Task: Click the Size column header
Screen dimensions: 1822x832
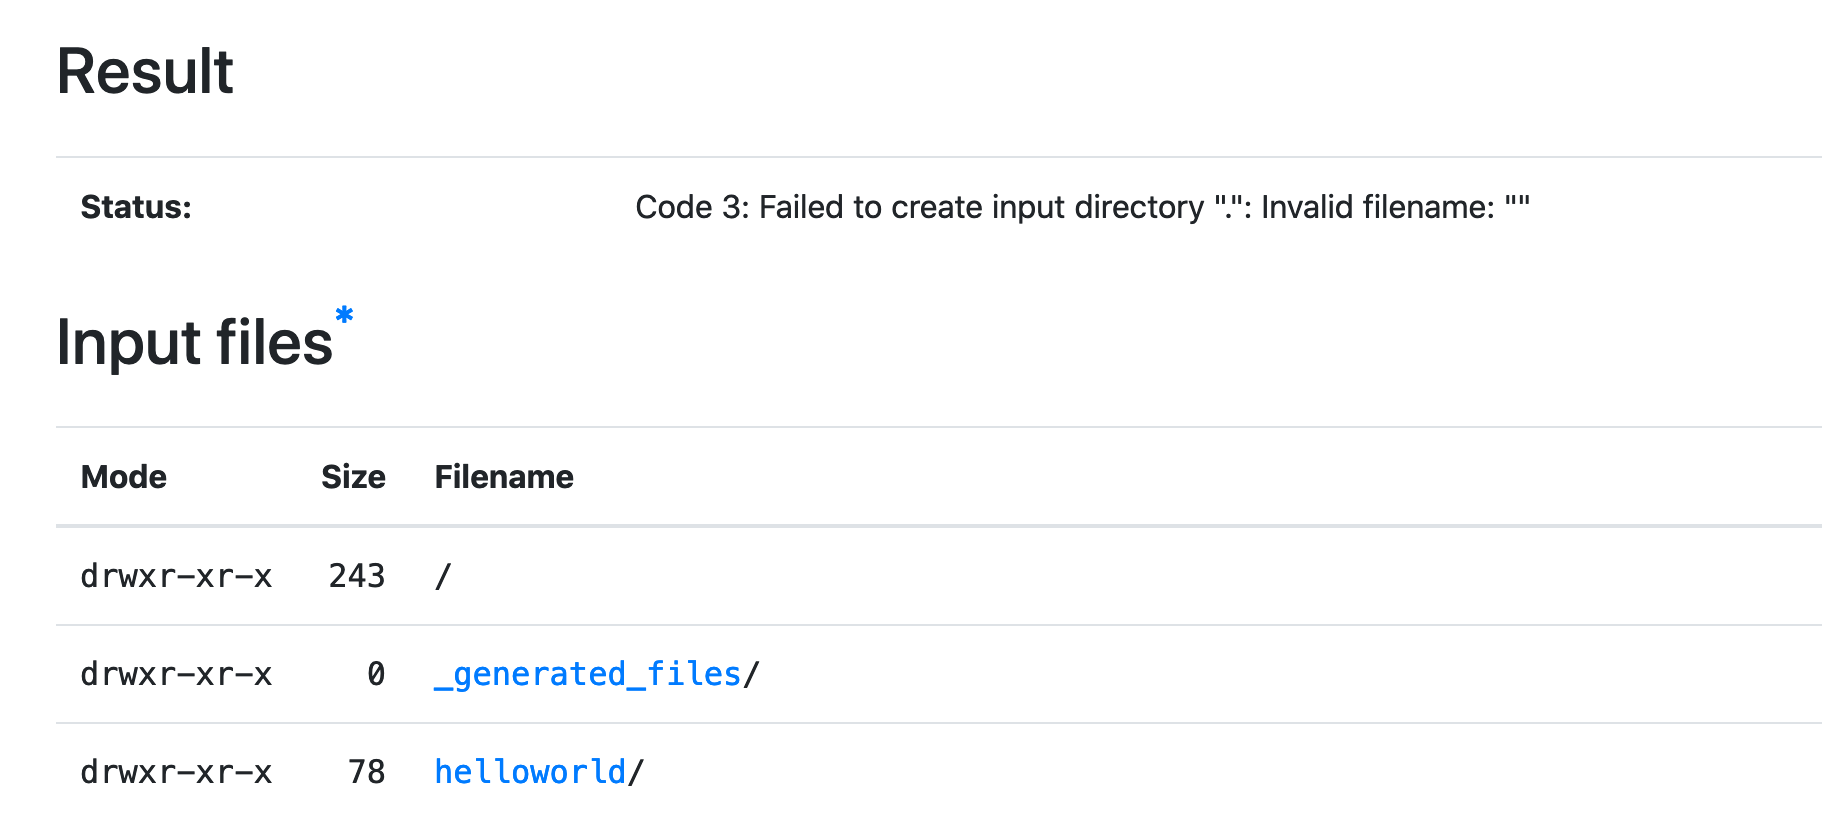Action: click(x=354, y=476)
